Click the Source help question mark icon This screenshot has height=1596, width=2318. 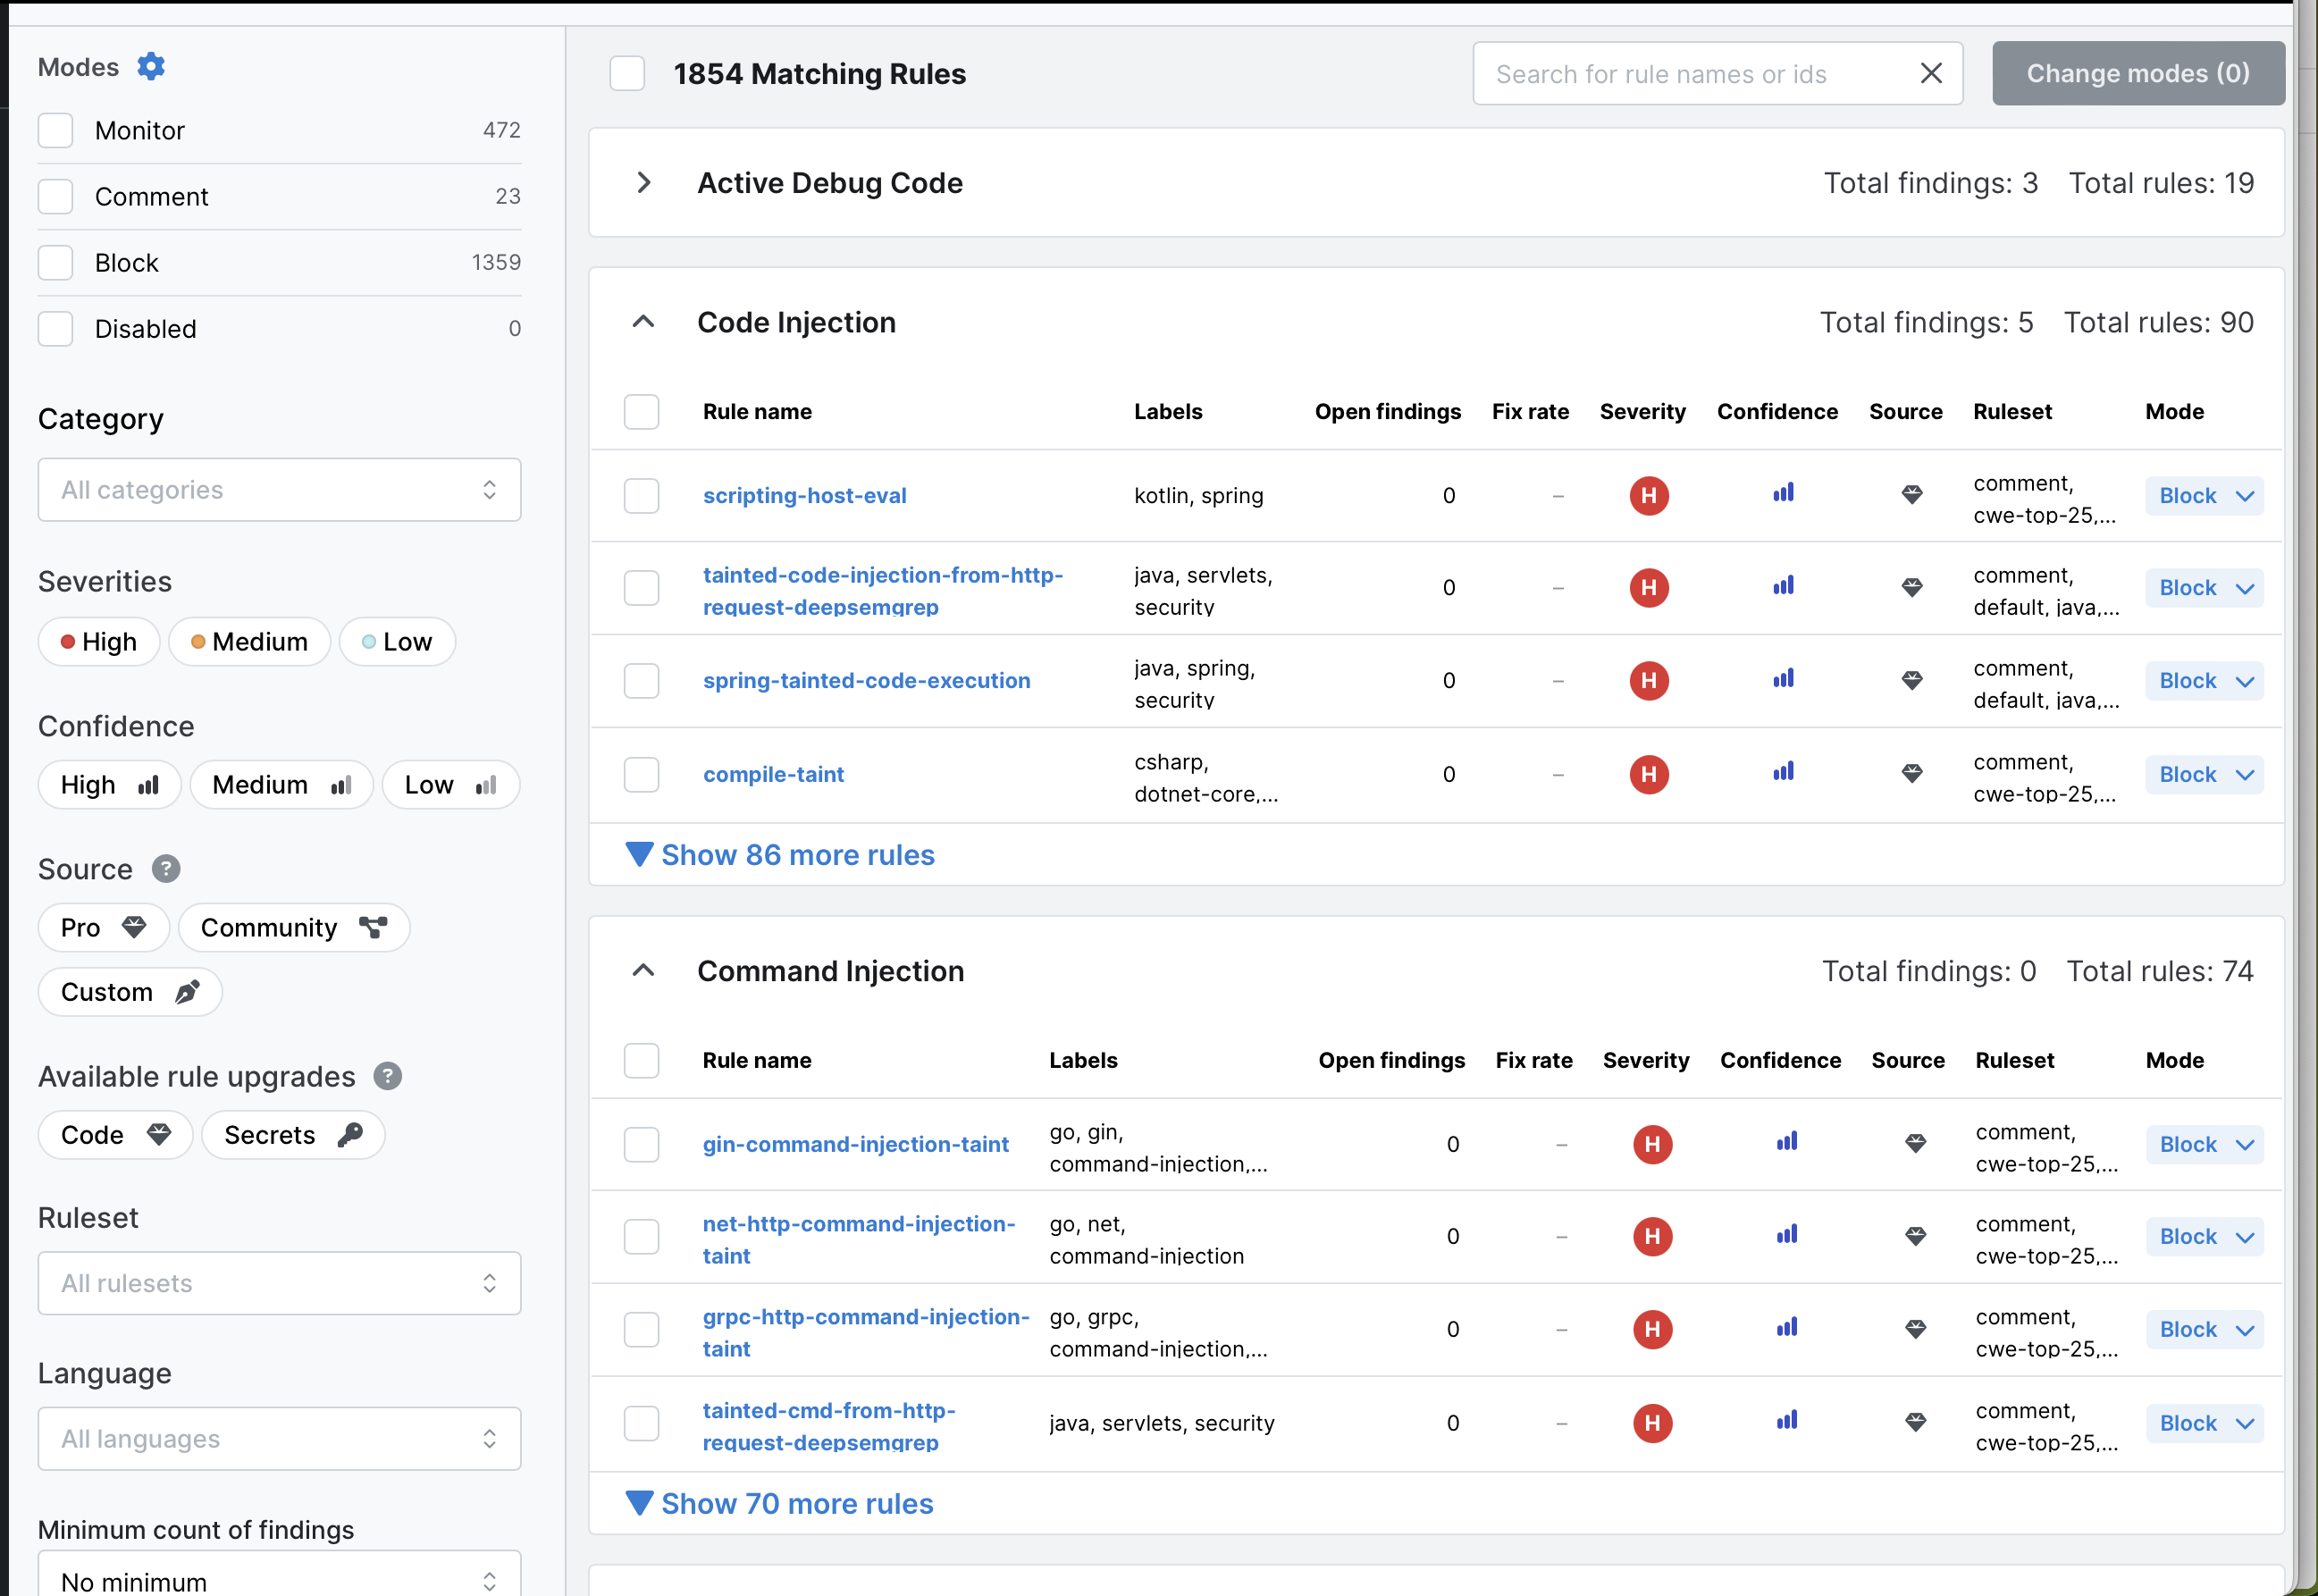click(166, 869)
